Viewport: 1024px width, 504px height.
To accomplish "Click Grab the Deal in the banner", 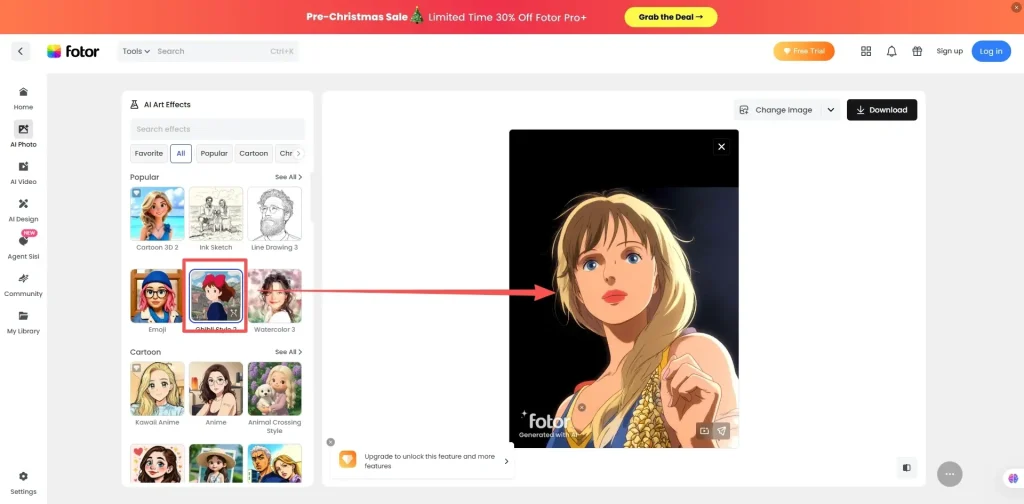I will tap(671, 17).
